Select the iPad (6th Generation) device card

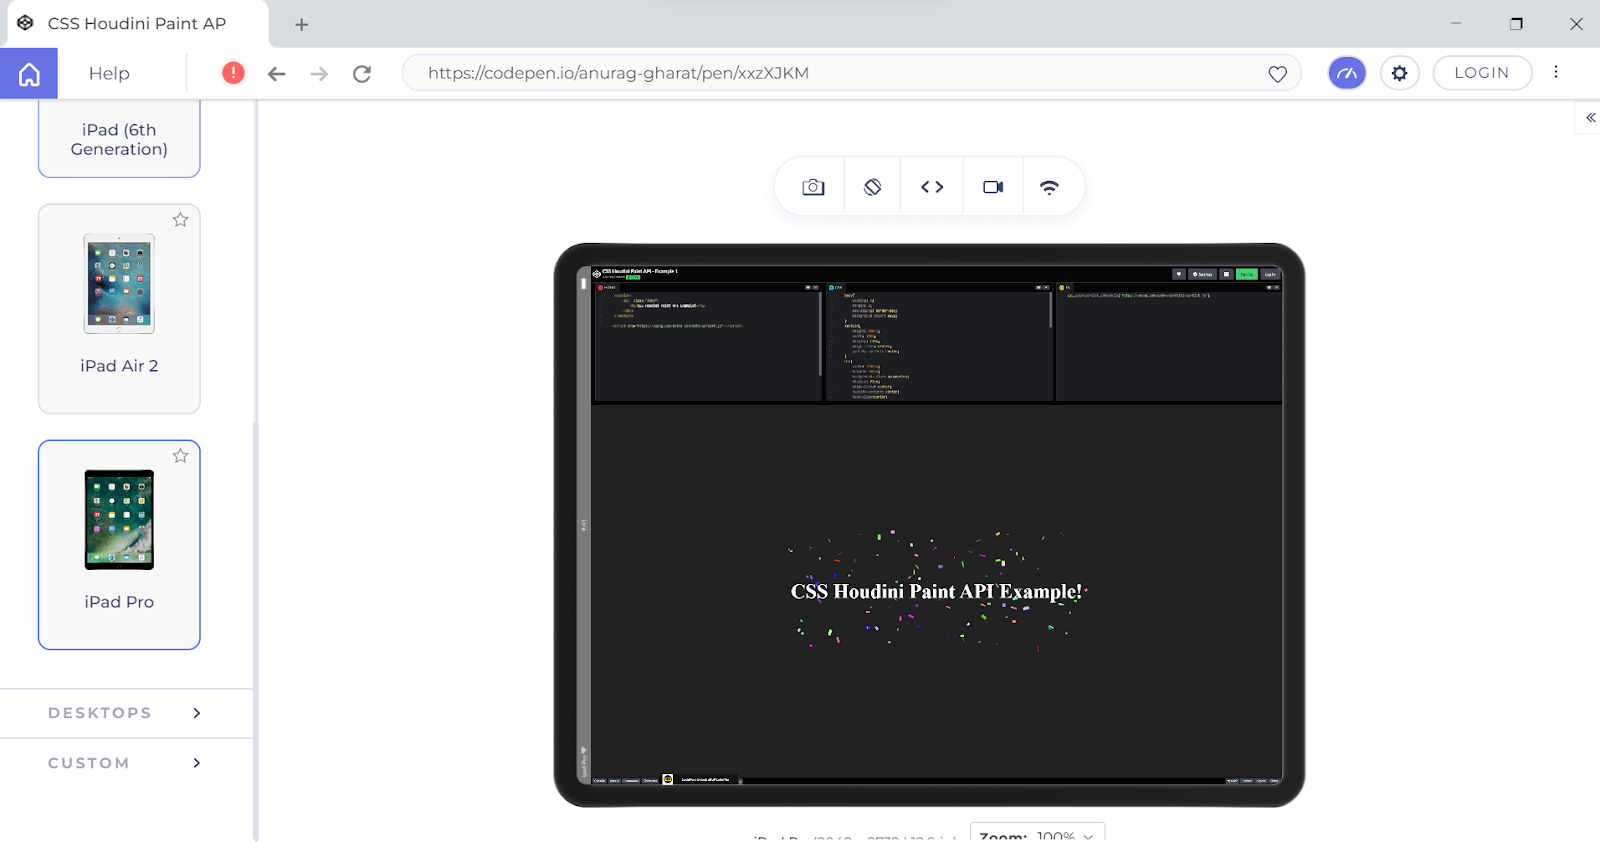click(x=119, y=139)
